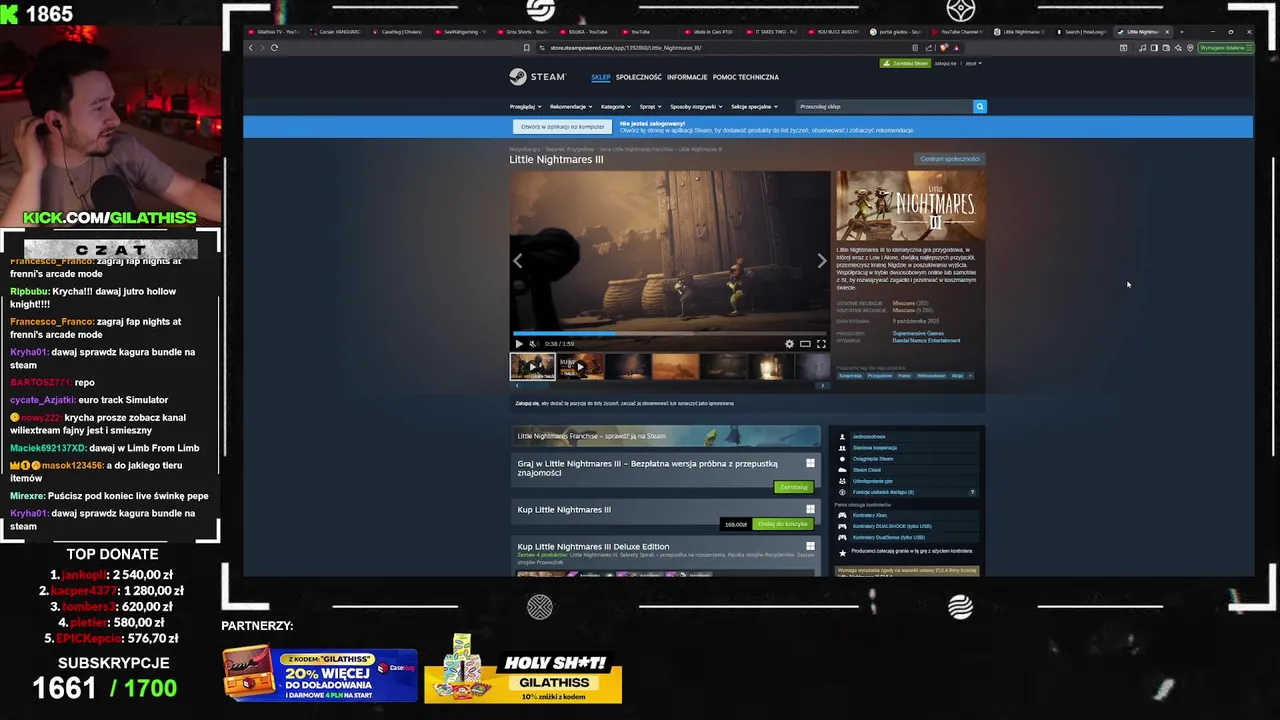Bookmark page icon in address bar
This screenshot has height=720, width=1280.
pos(526,48)
